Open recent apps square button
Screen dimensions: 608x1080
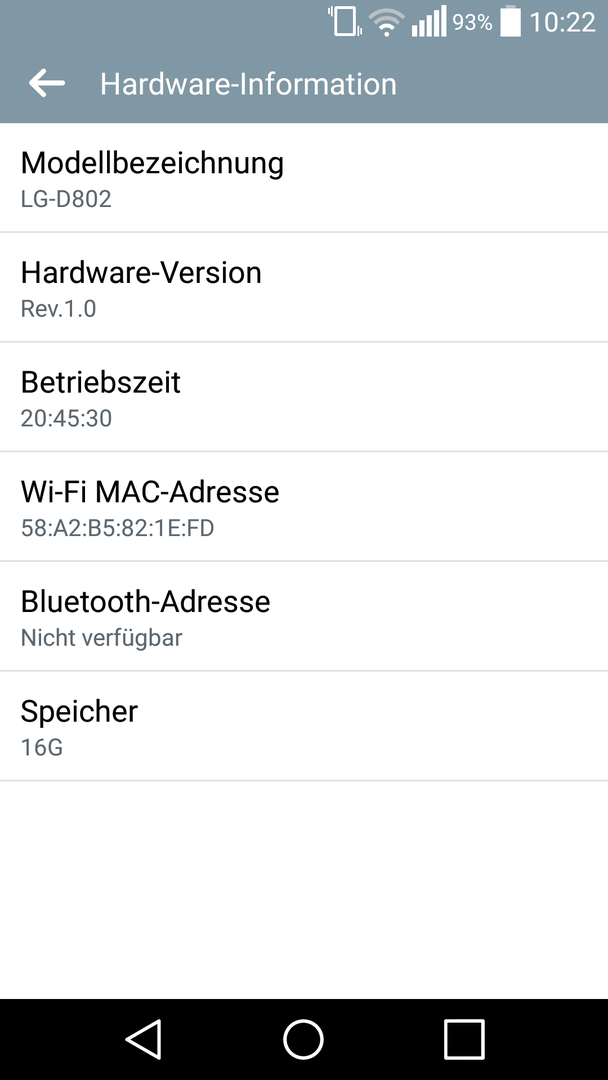(464, 1039)
